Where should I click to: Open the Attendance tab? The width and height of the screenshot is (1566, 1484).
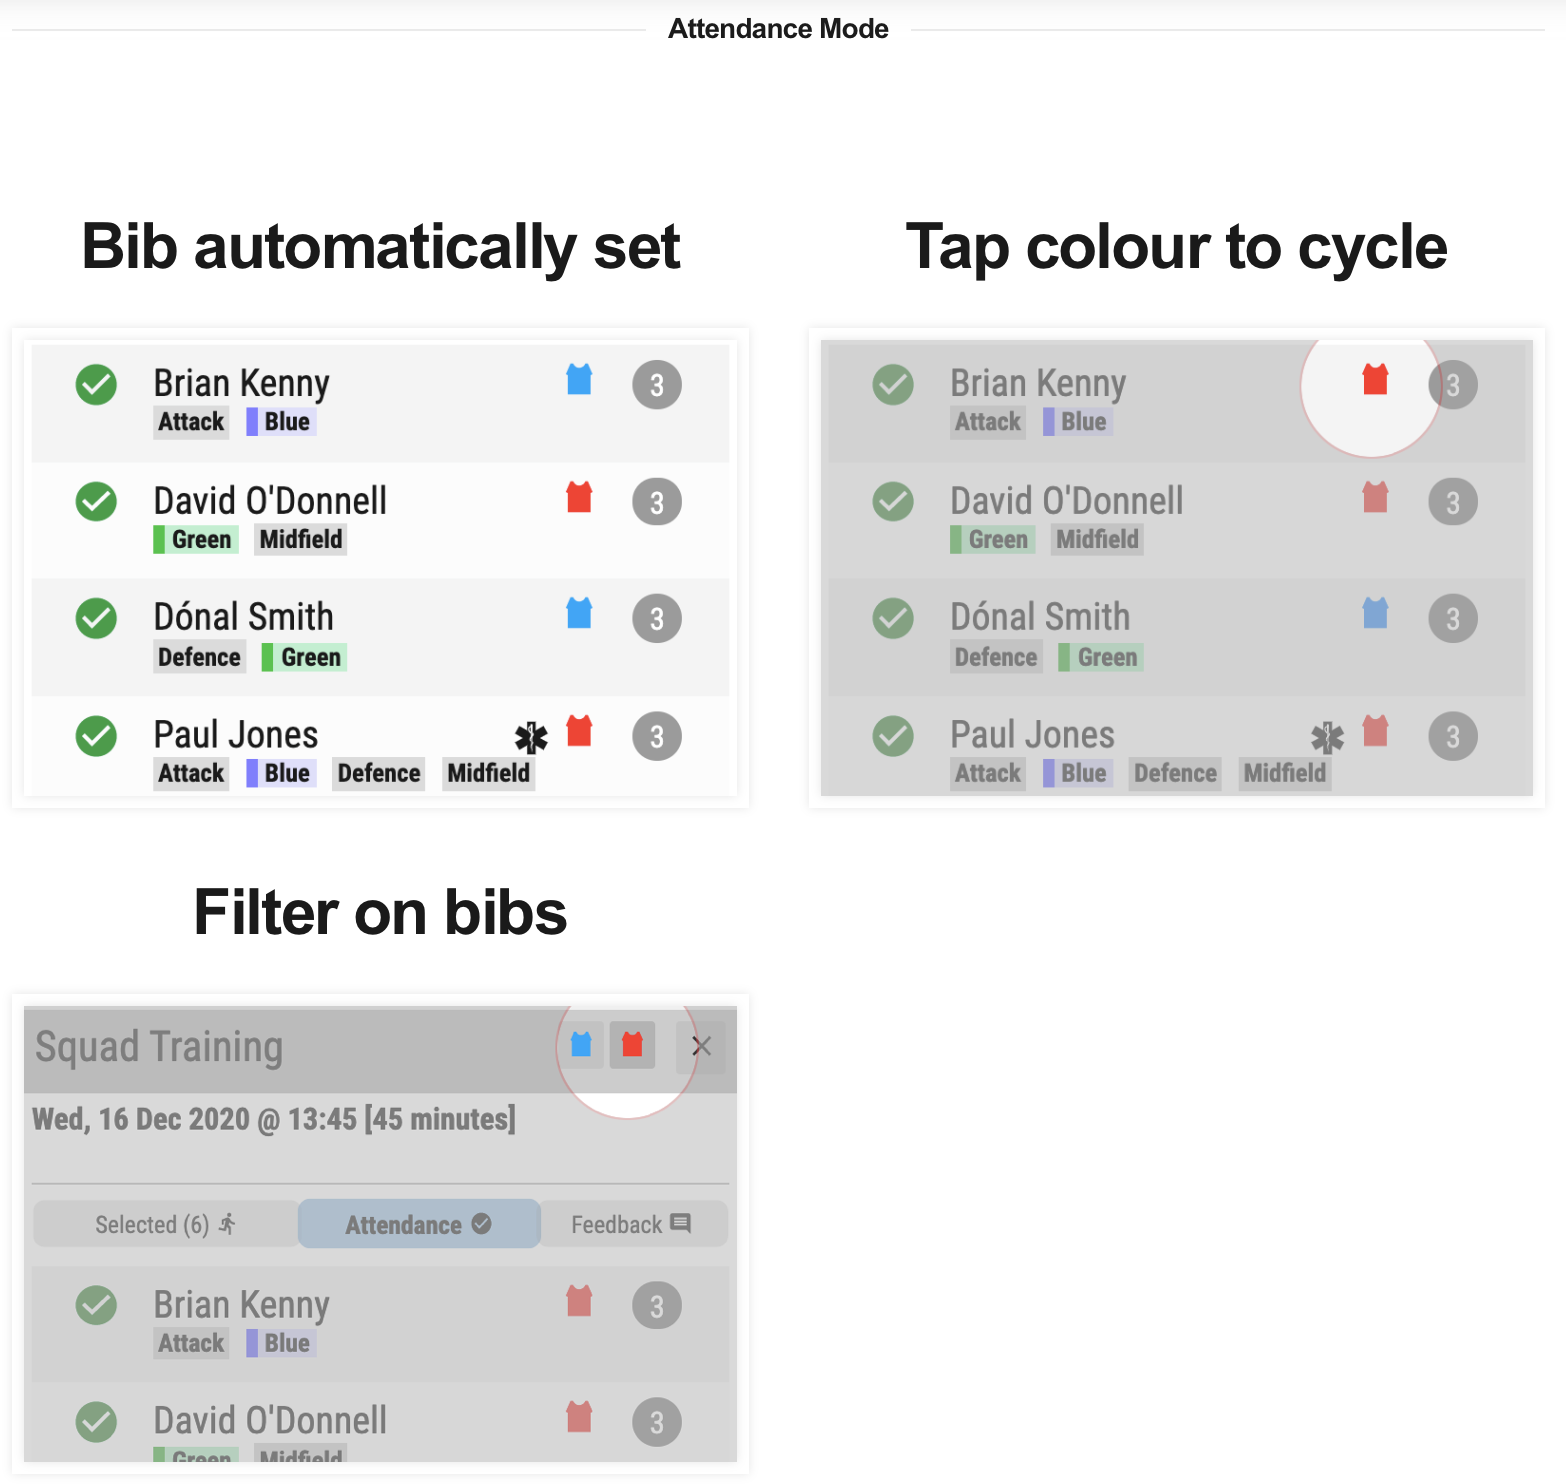pyautogui.click(x=419, y=1224)
